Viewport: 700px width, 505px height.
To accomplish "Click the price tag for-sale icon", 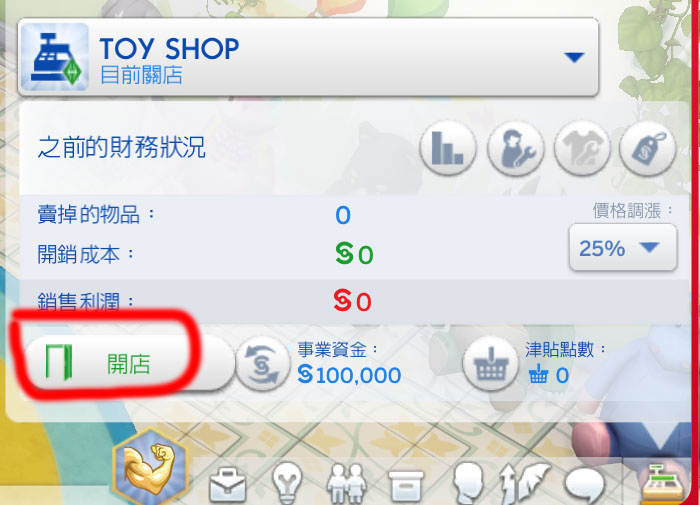I will tap(648, 148).
